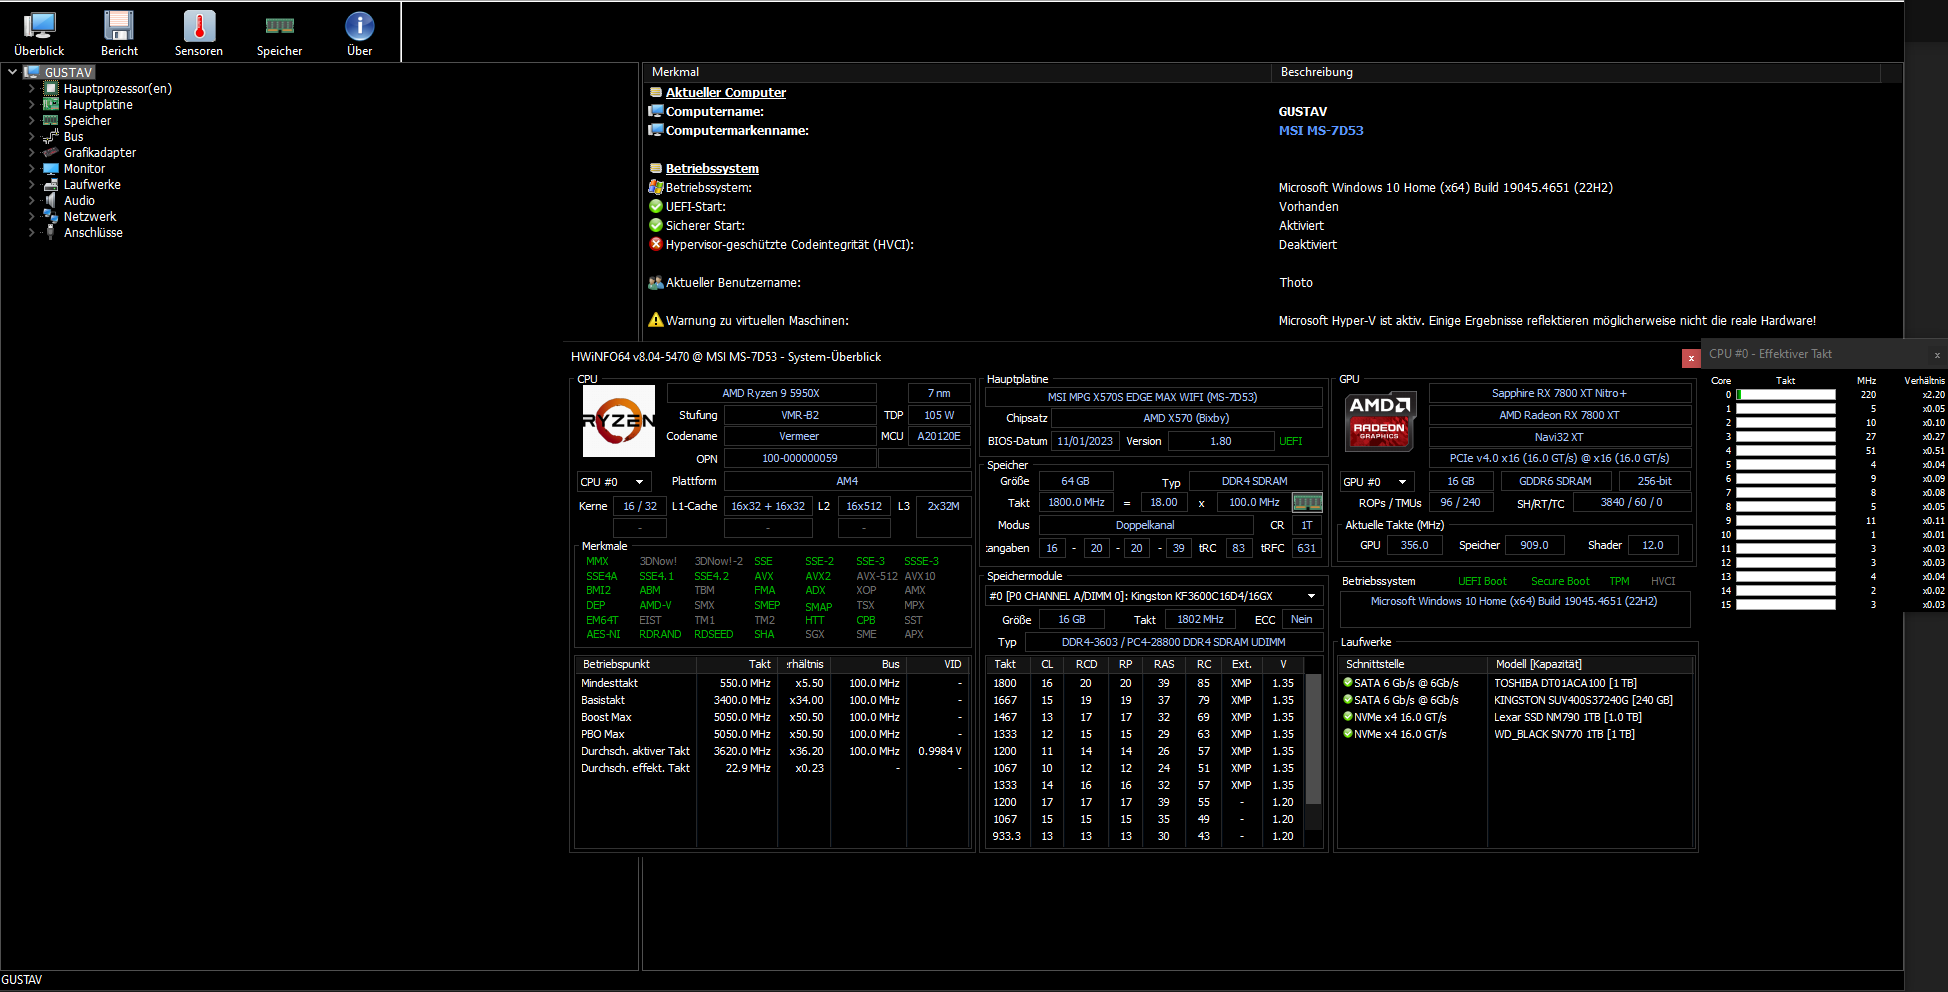This screenshot has height=992, width=1948.
Task: Click the MSI MPG X570S EDGE MAX WIFI field
Action: point(1153,397)
